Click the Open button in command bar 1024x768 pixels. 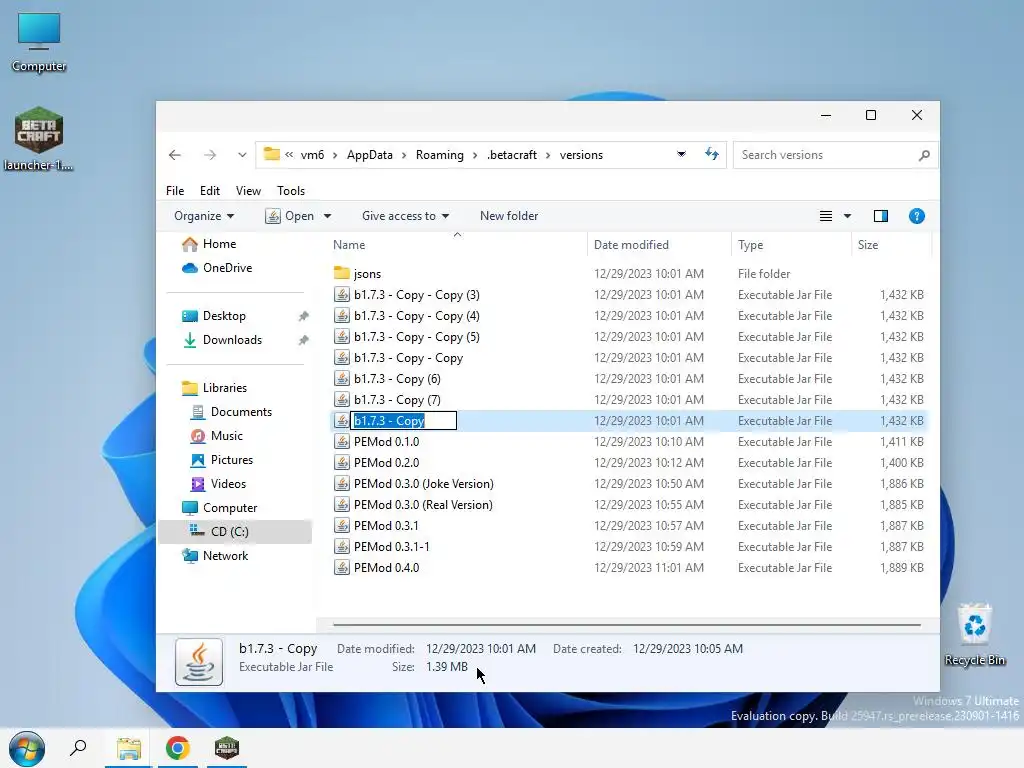pyautogui.click(x=290, y=216)
